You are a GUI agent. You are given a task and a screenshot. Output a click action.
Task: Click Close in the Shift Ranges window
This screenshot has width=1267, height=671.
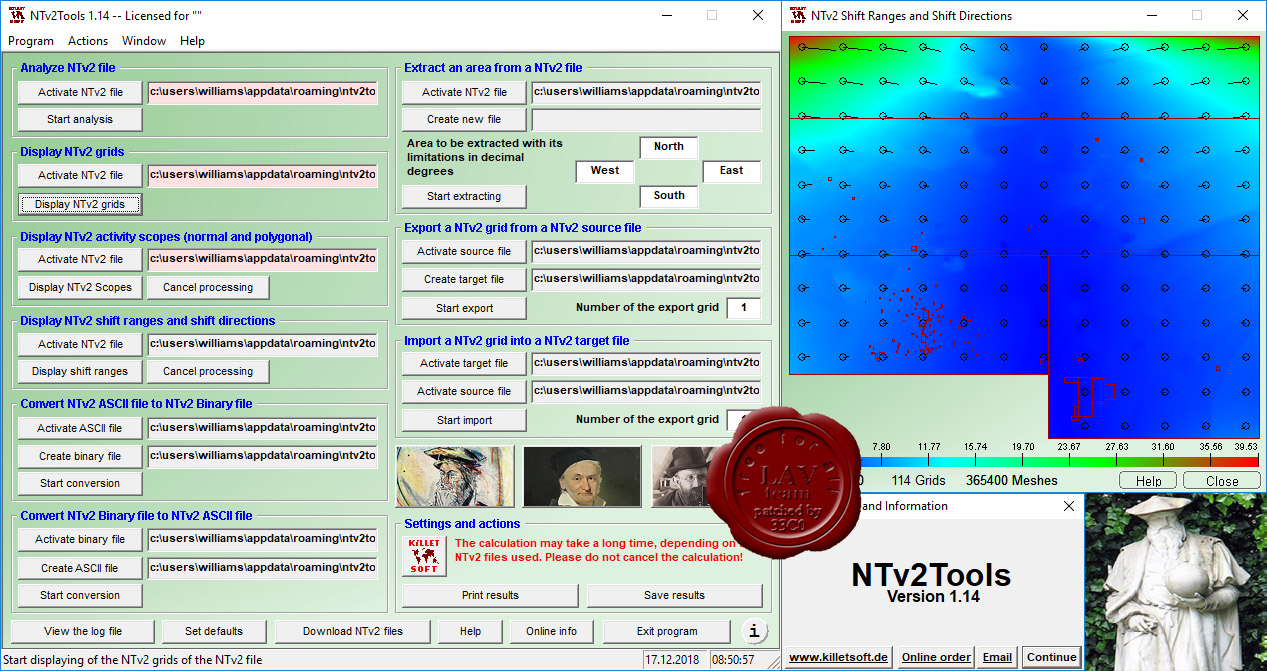(x=1221, y=481)
